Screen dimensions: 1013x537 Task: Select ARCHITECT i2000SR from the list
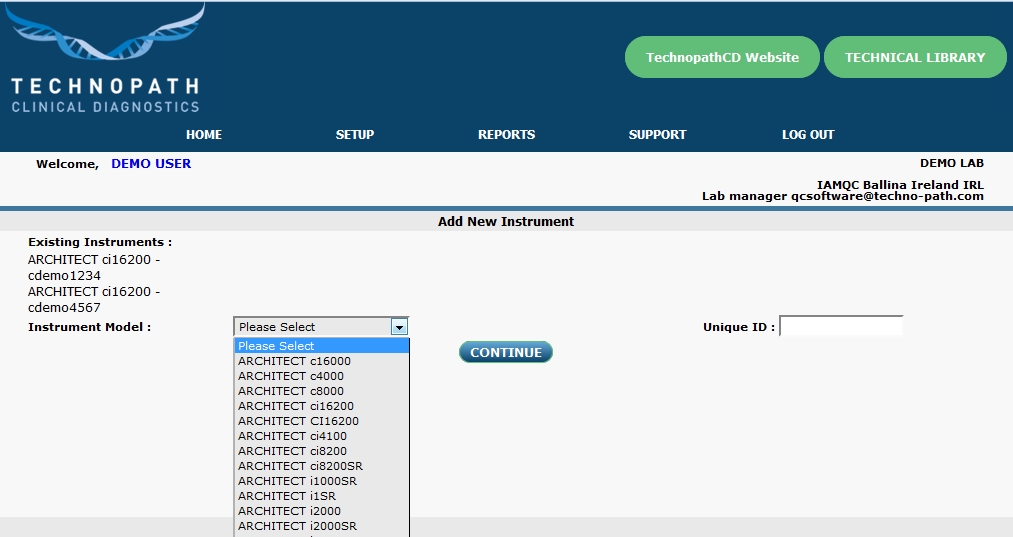tap(321, 525)
